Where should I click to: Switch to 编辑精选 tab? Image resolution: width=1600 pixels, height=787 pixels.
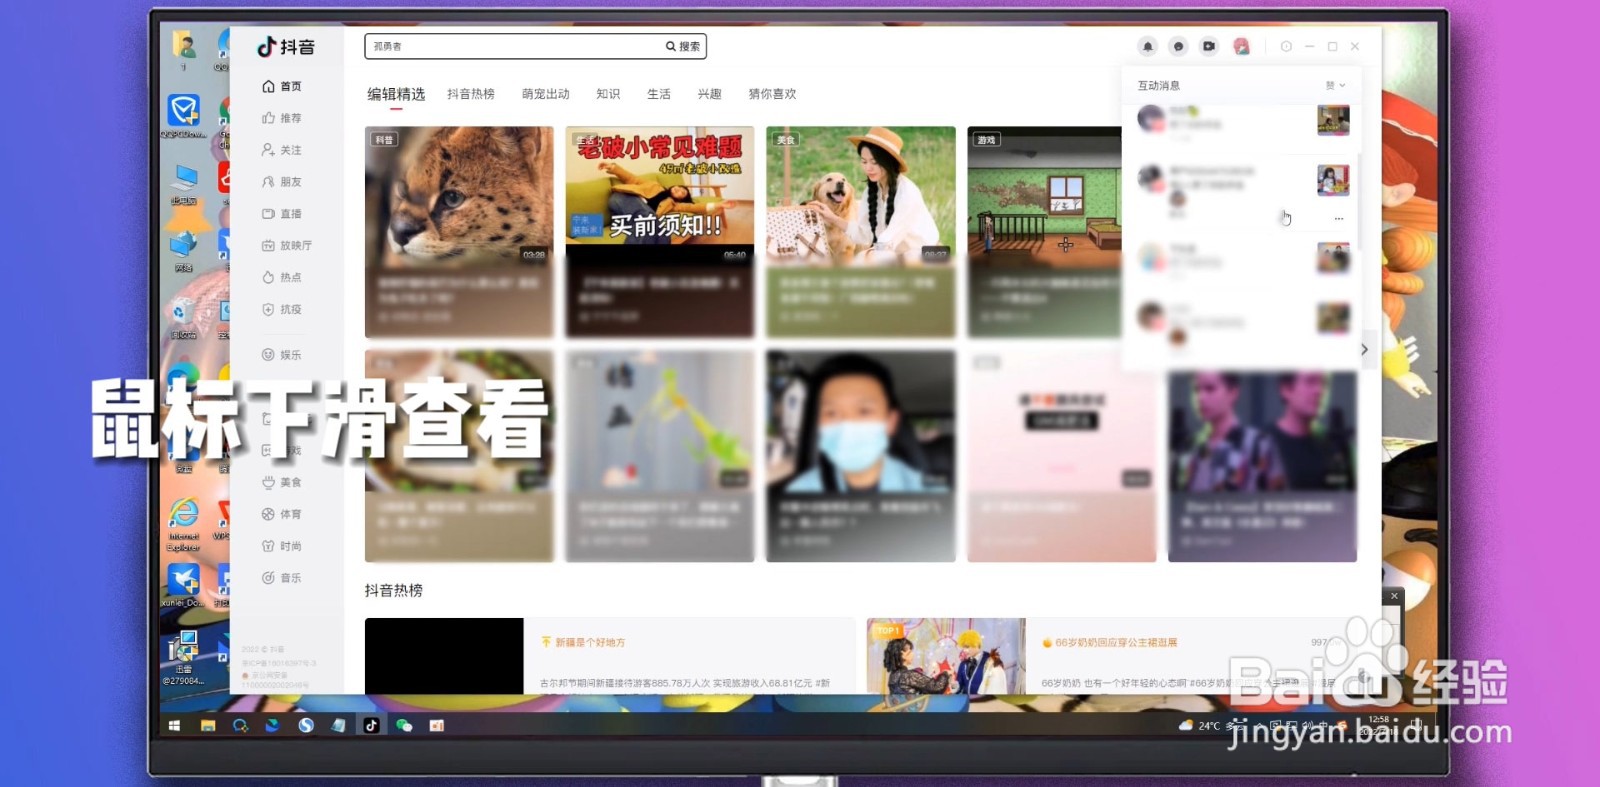[x=396, y=94]
